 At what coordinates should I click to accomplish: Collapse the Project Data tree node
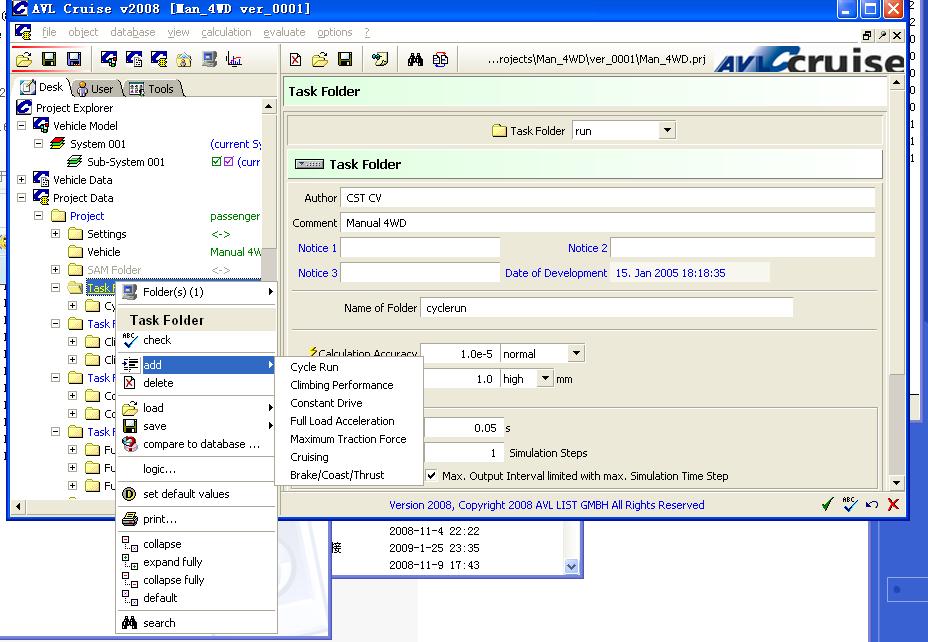21,198
